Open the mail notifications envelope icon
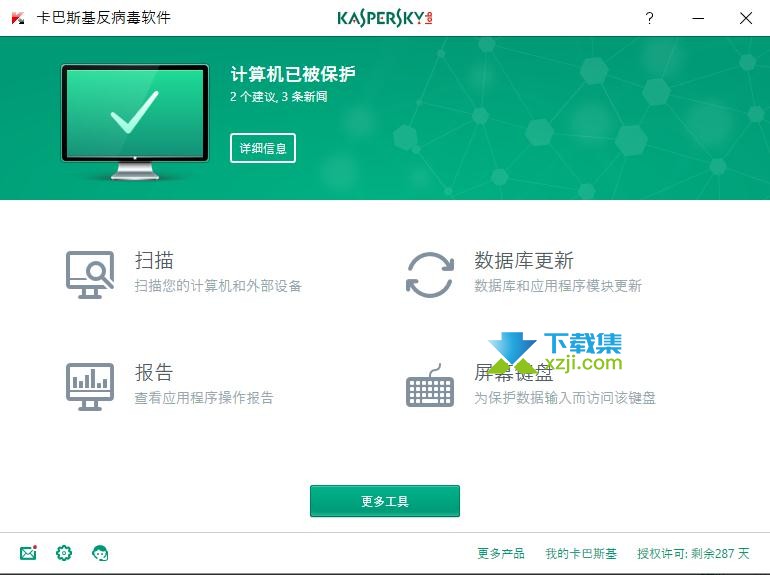The image size is (770, 575). pyautogui.click(x=28, y=553)
